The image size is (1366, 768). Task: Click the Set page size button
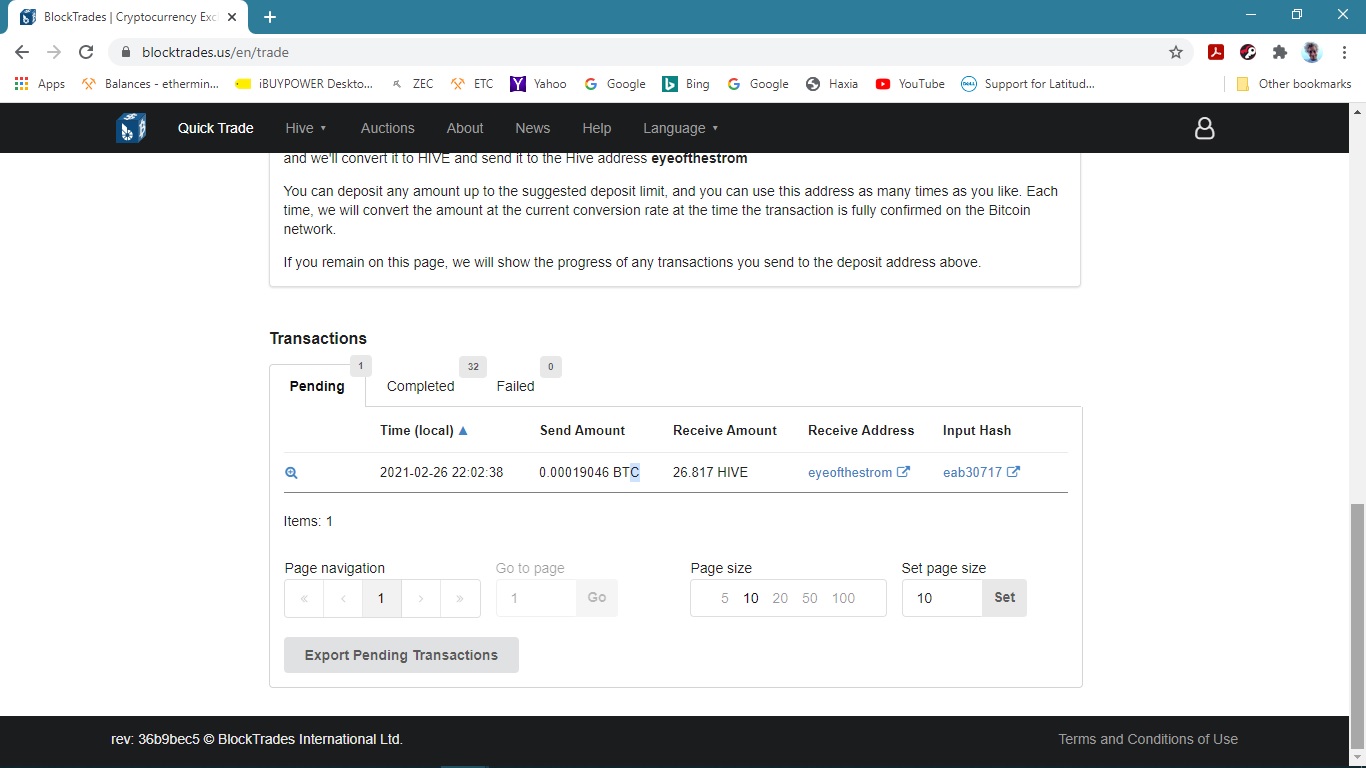click(1004, 597)
